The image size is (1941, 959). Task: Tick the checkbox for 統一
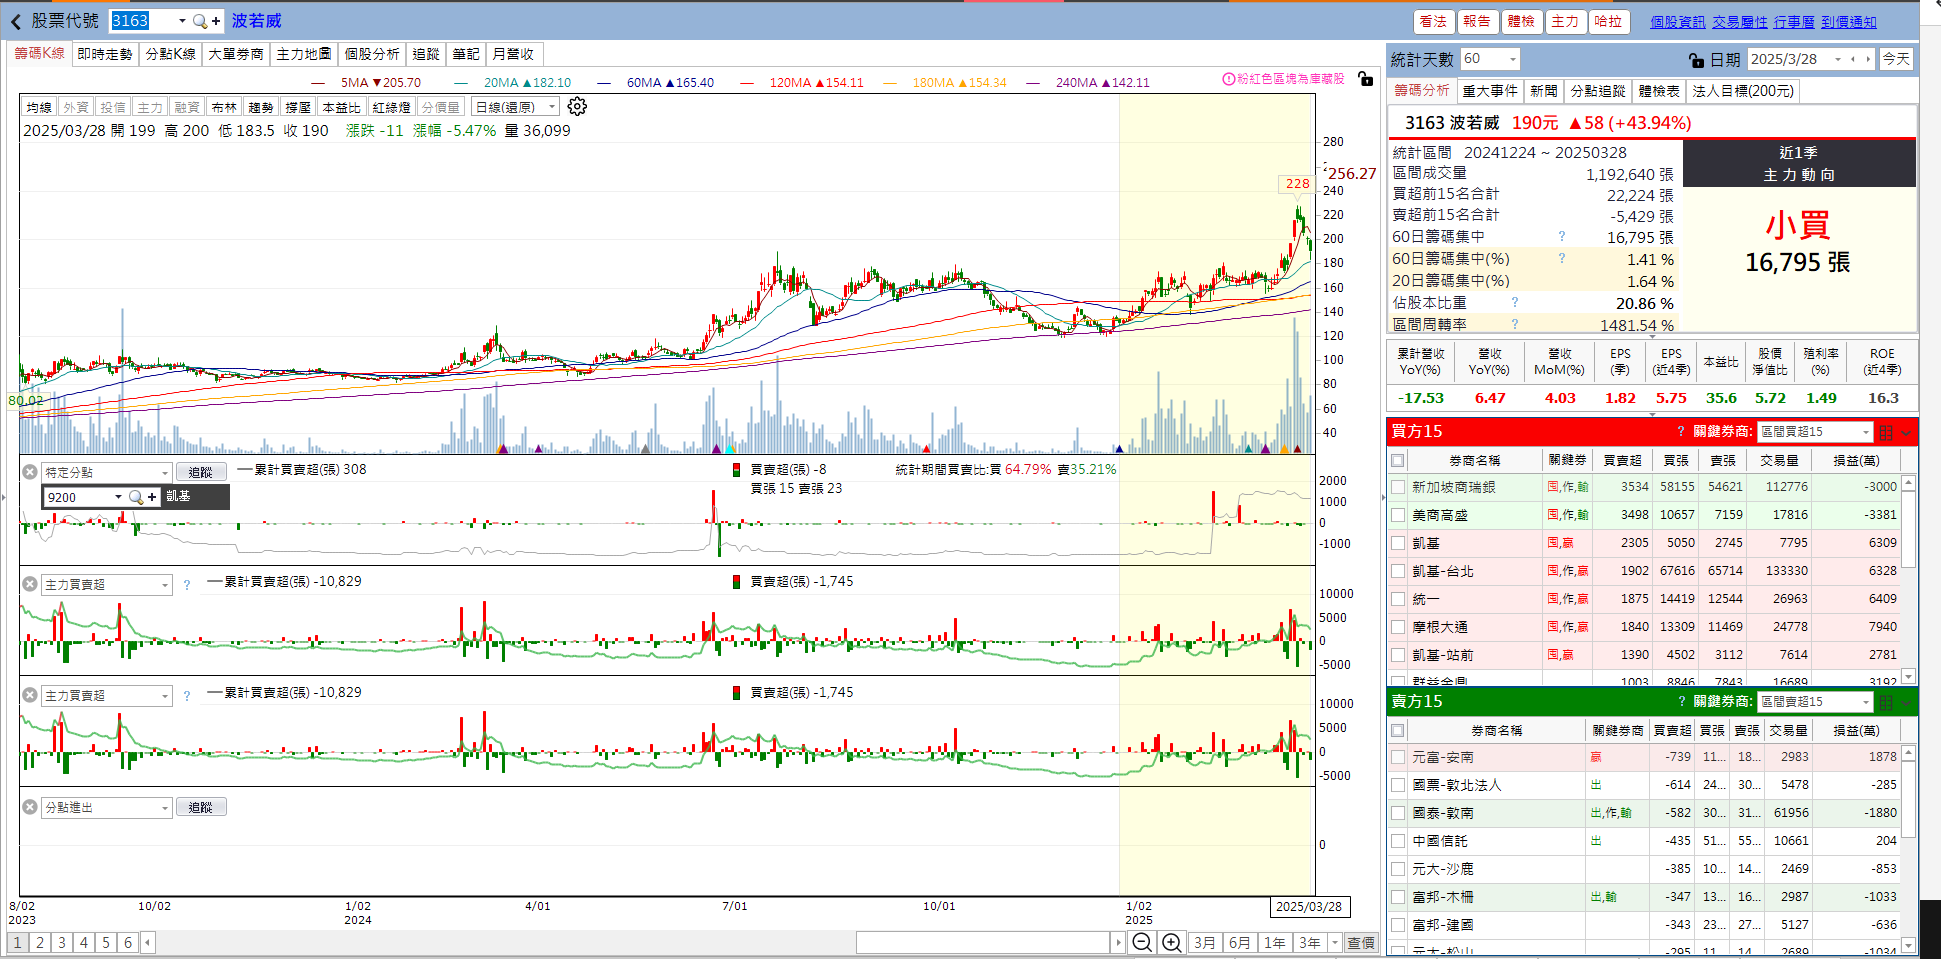tap(1398, 599)
